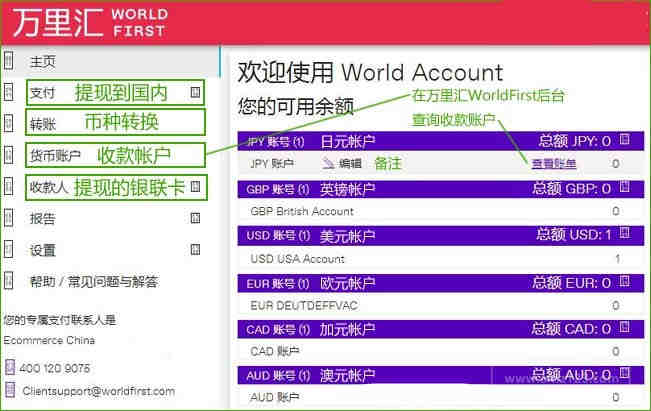Expand the 支付 submenu arrow
This screenshot has width=651, height=411.
coord(196,92)
